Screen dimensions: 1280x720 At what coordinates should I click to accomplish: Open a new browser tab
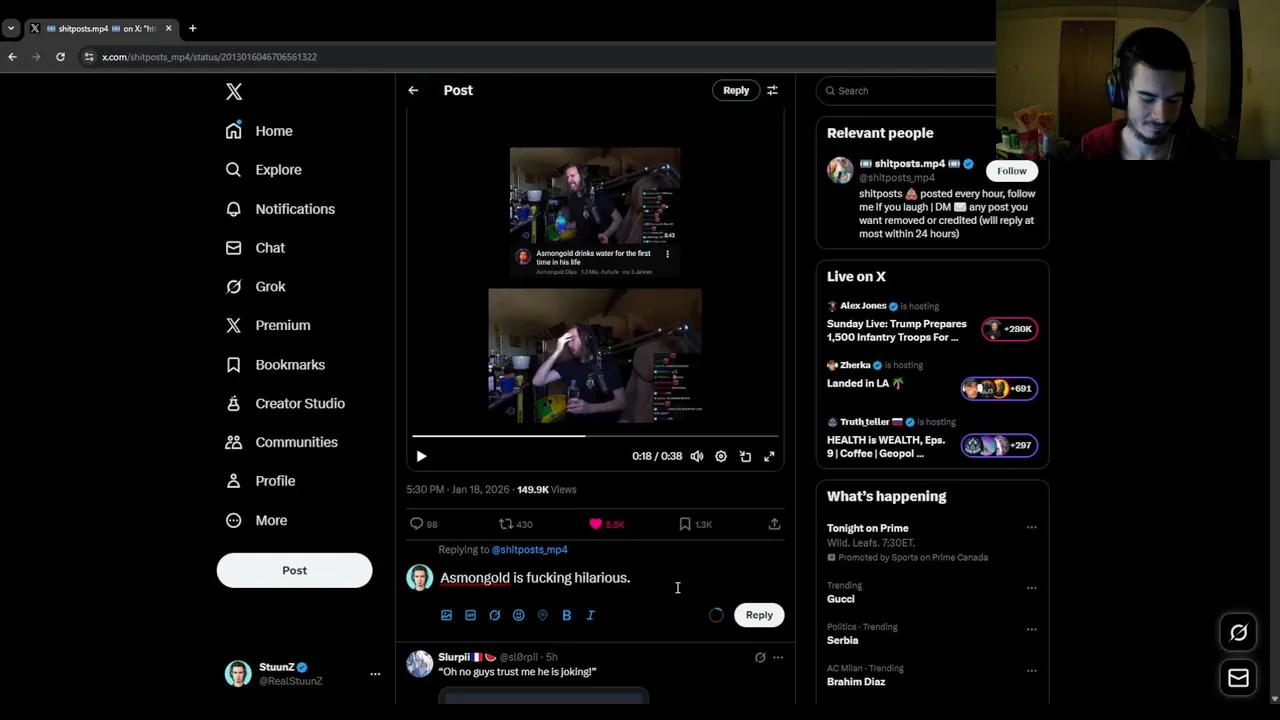(x=192, y=28)
